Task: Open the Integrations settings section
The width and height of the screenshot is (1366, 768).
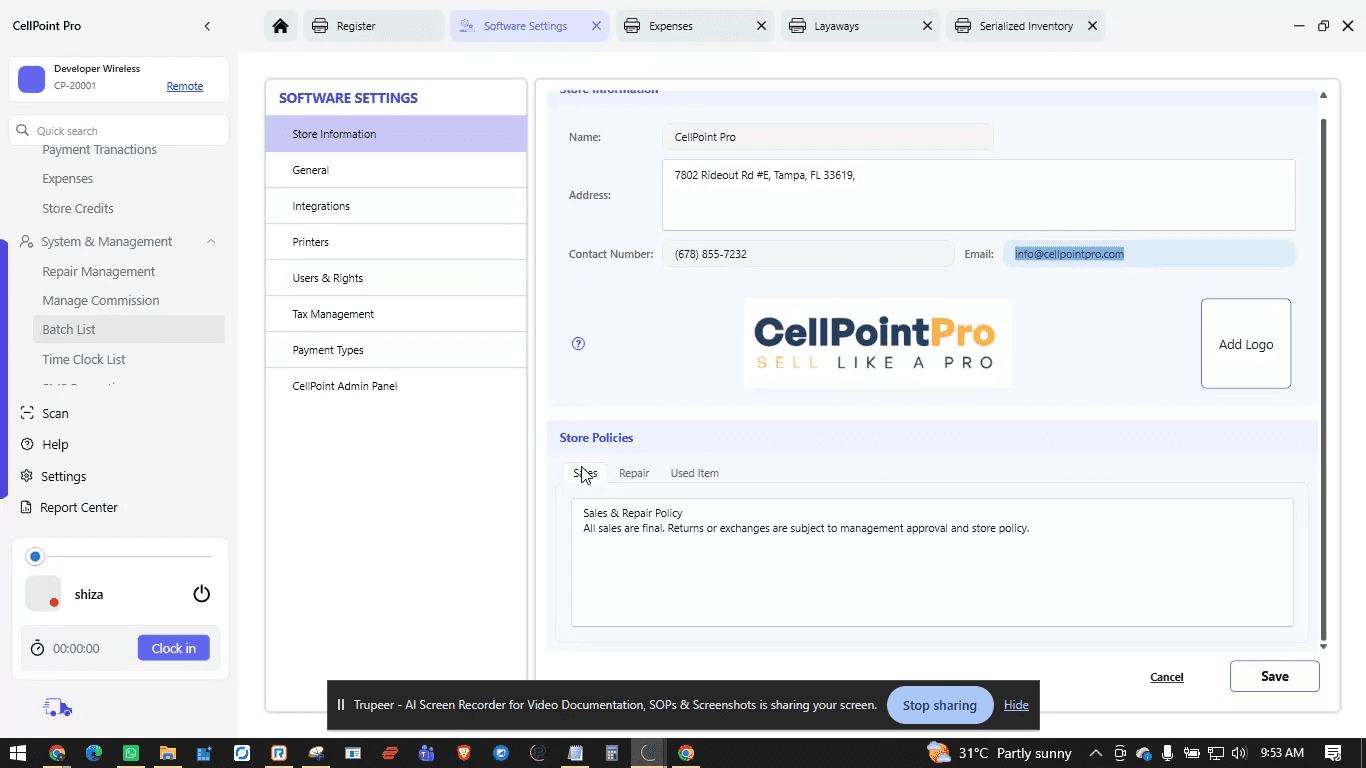Action: click(x=396, y=206)
